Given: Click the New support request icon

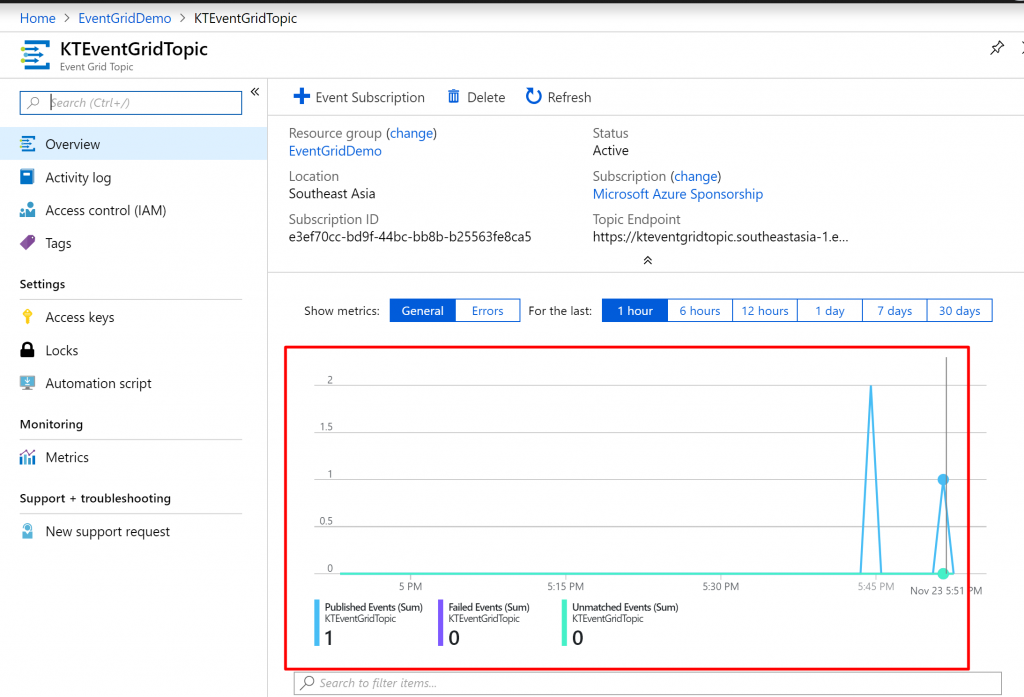Looking at the screenshot, I should (27, 531).
